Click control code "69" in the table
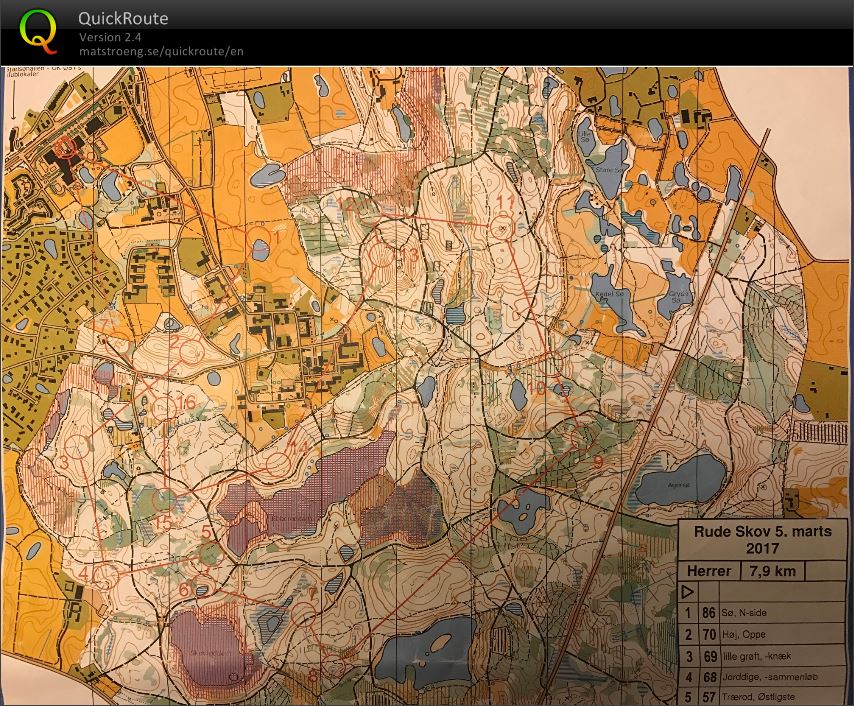Screen dimensions: 854x706 point(710,656)
